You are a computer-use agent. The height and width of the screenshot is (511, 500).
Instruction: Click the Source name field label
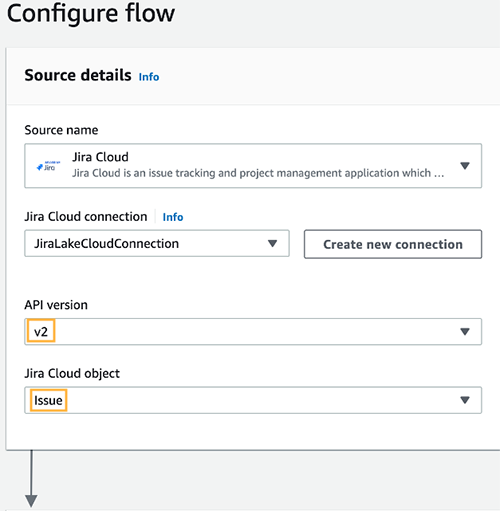coord(61,130)
